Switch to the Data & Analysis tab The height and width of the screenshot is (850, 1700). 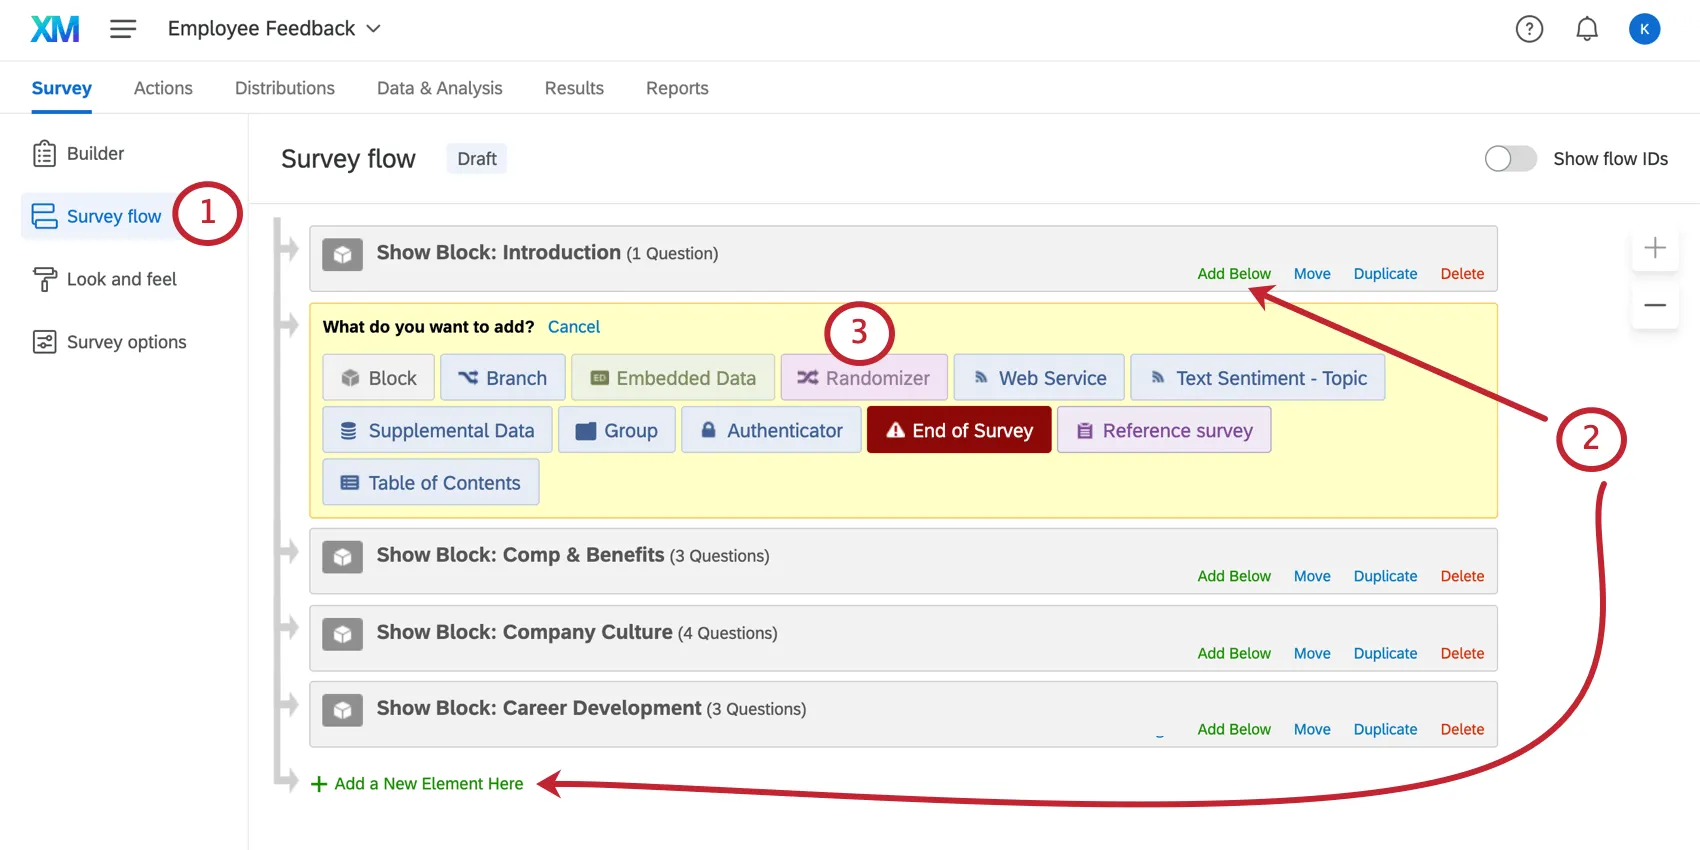point(439,88)
